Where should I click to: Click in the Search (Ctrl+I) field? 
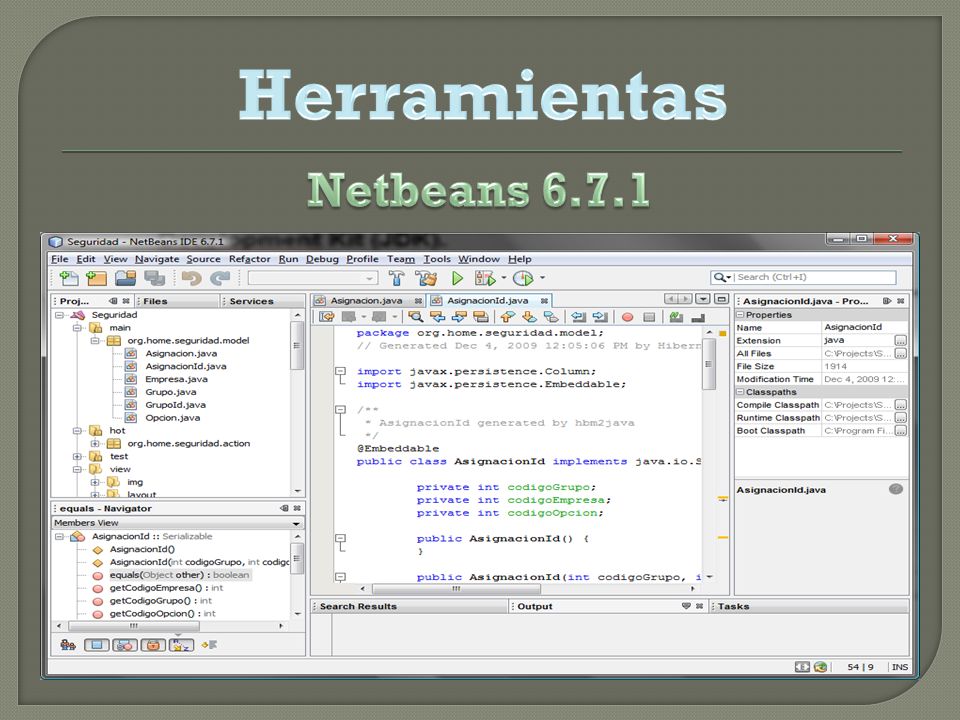pos(814,277)
